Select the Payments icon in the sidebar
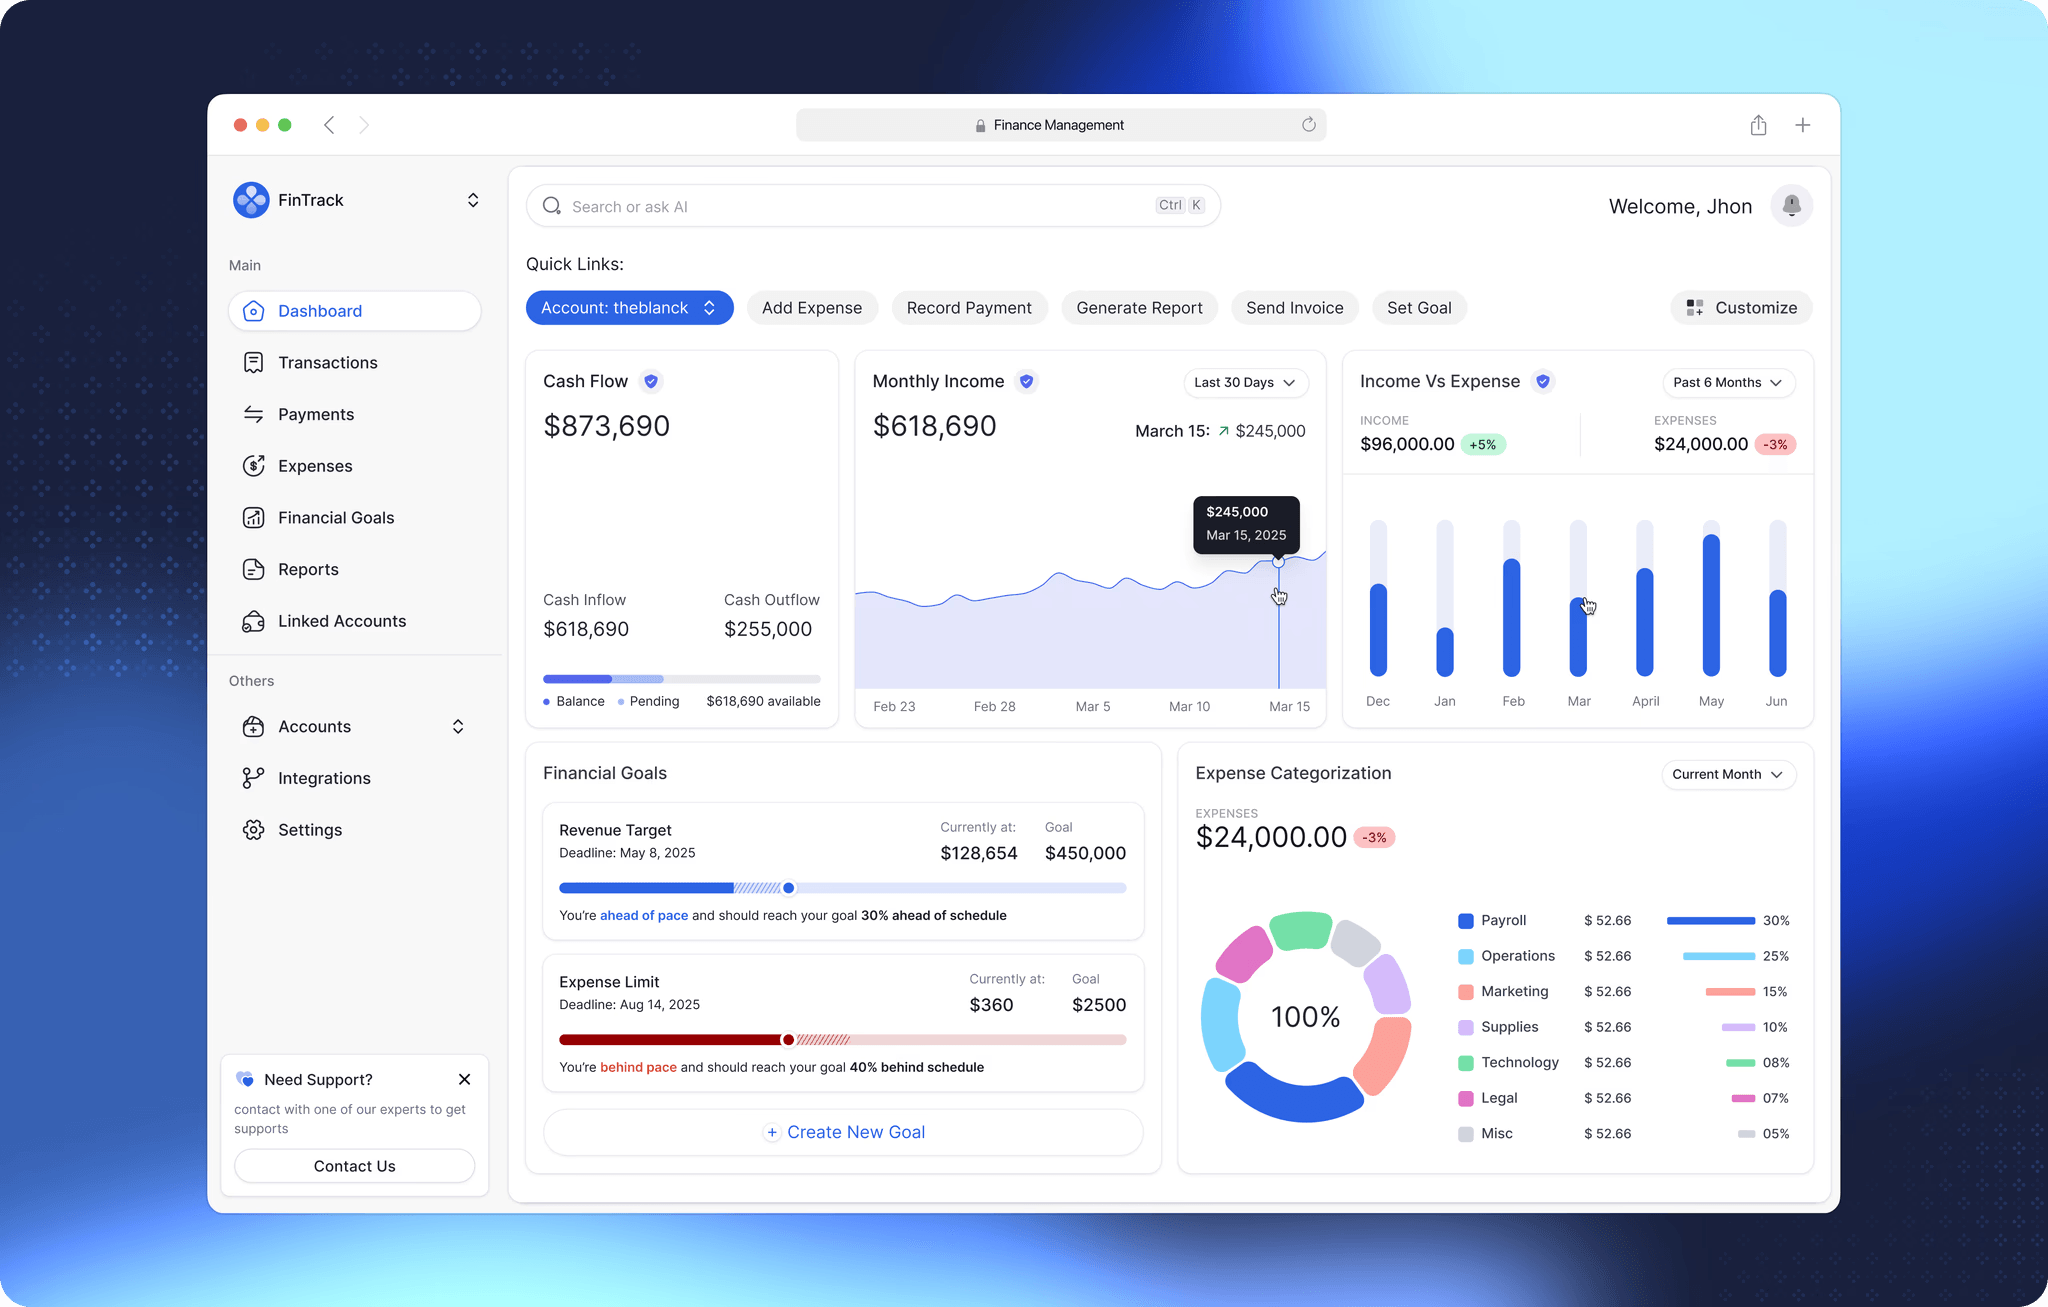The width and height of the screenshot is (2048, 1307). point(253,414)
